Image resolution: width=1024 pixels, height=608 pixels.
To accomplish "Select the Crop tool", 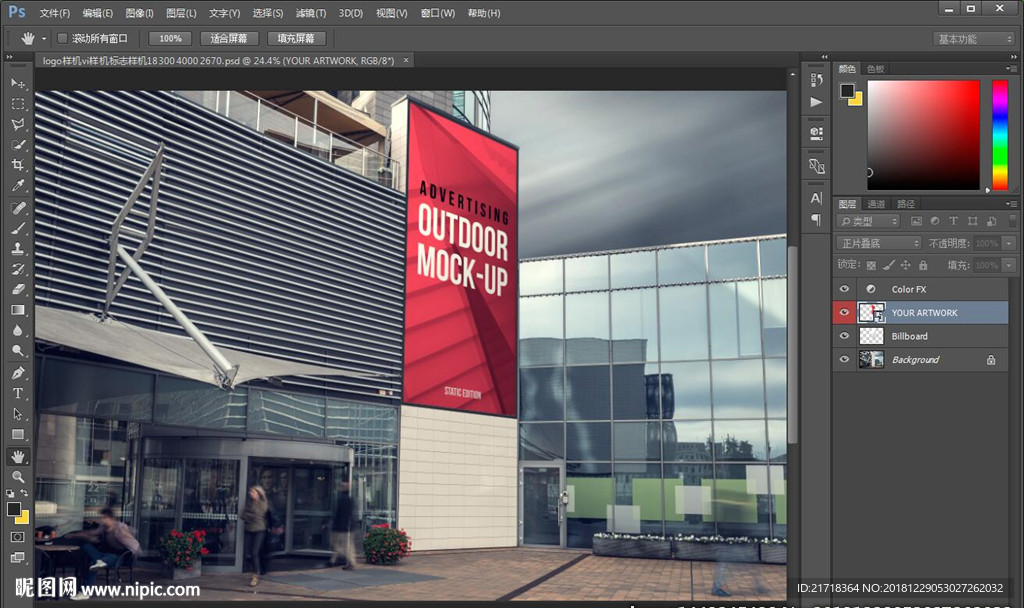I will [x=18, y=165].
